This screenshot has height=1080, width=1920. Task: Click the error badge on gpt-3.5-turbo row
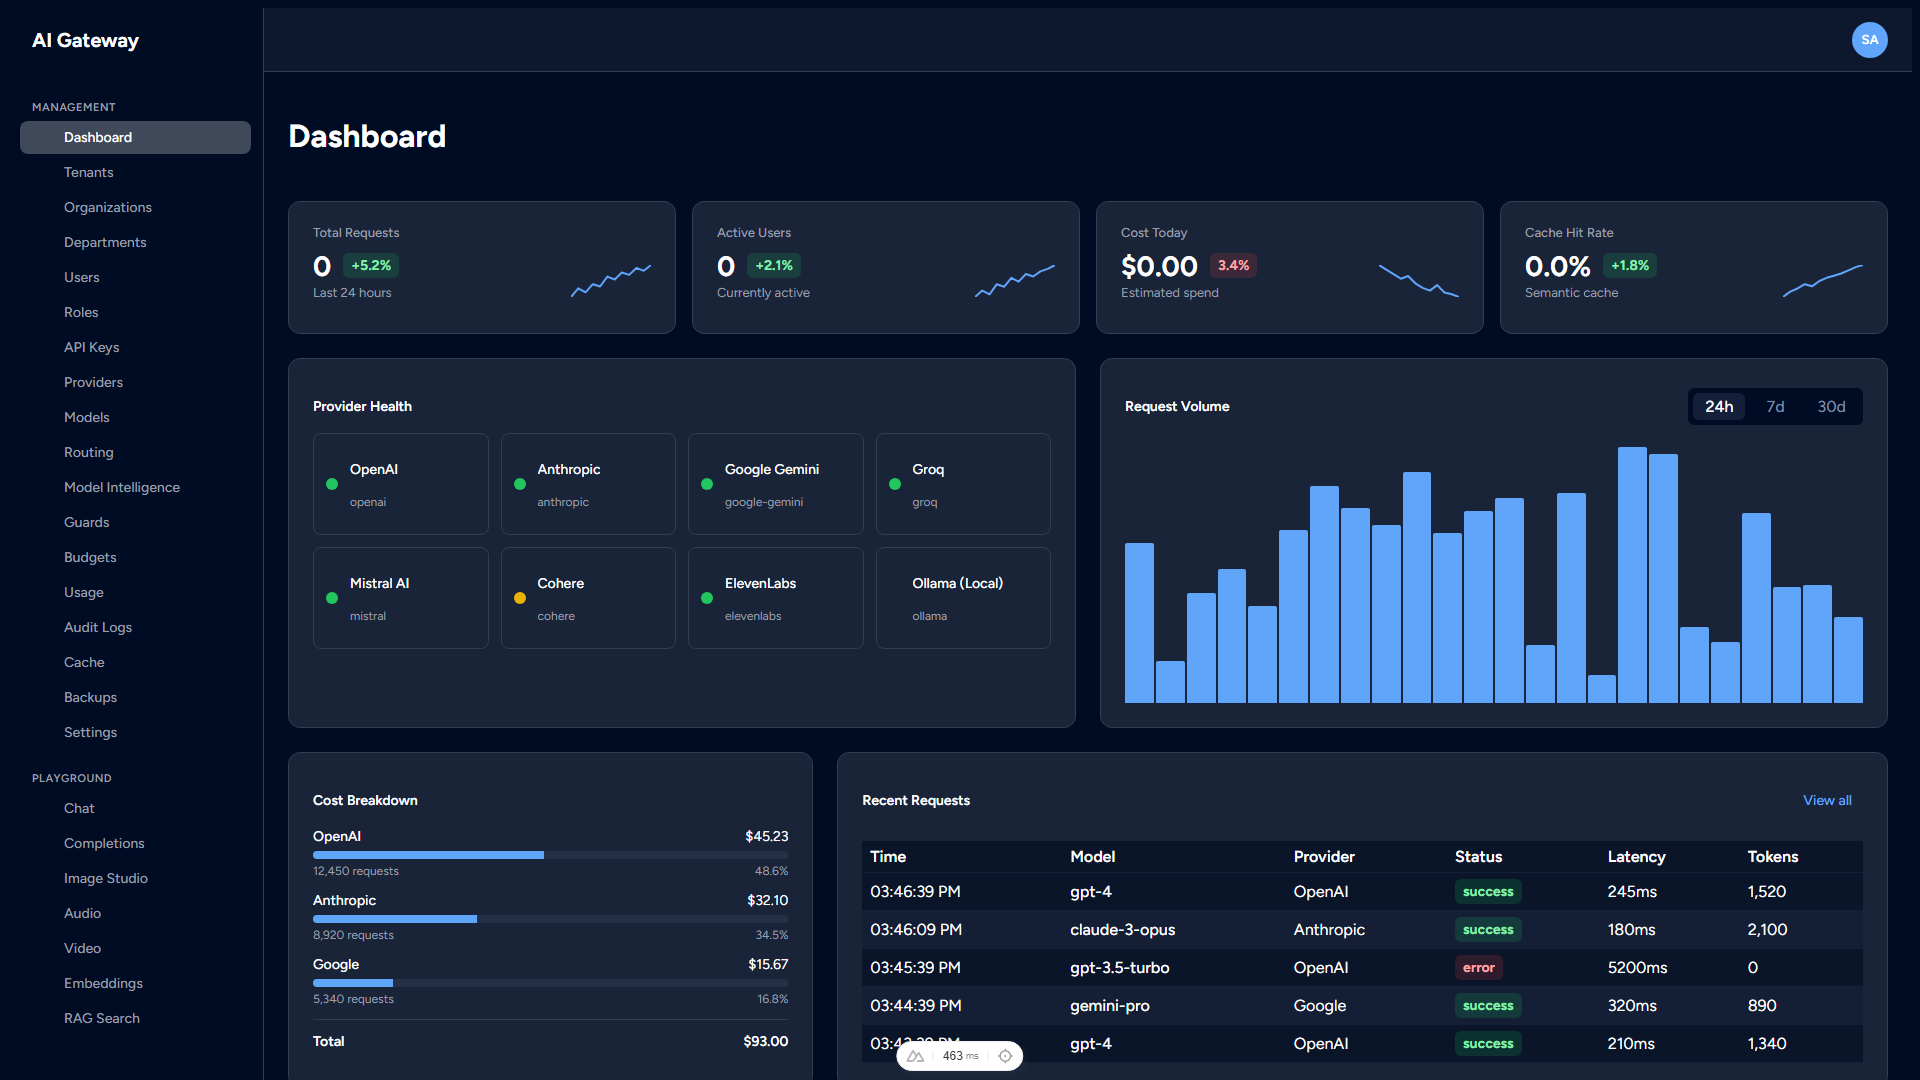tap(1479, 967)
